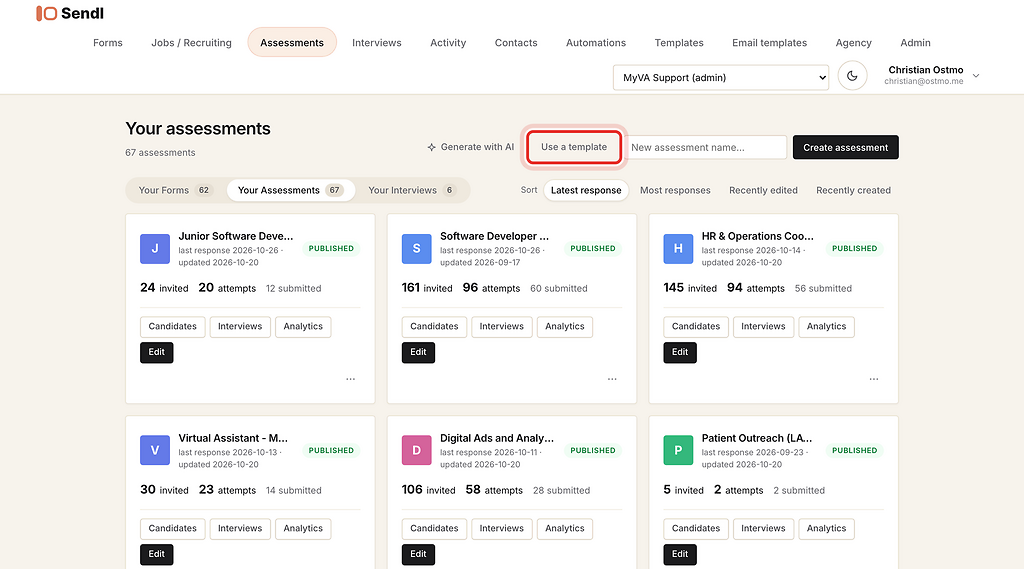
Task: Click PUBLISHED badge on Patient Outreach
Action: pyautogui.click(x=854, y=450)
